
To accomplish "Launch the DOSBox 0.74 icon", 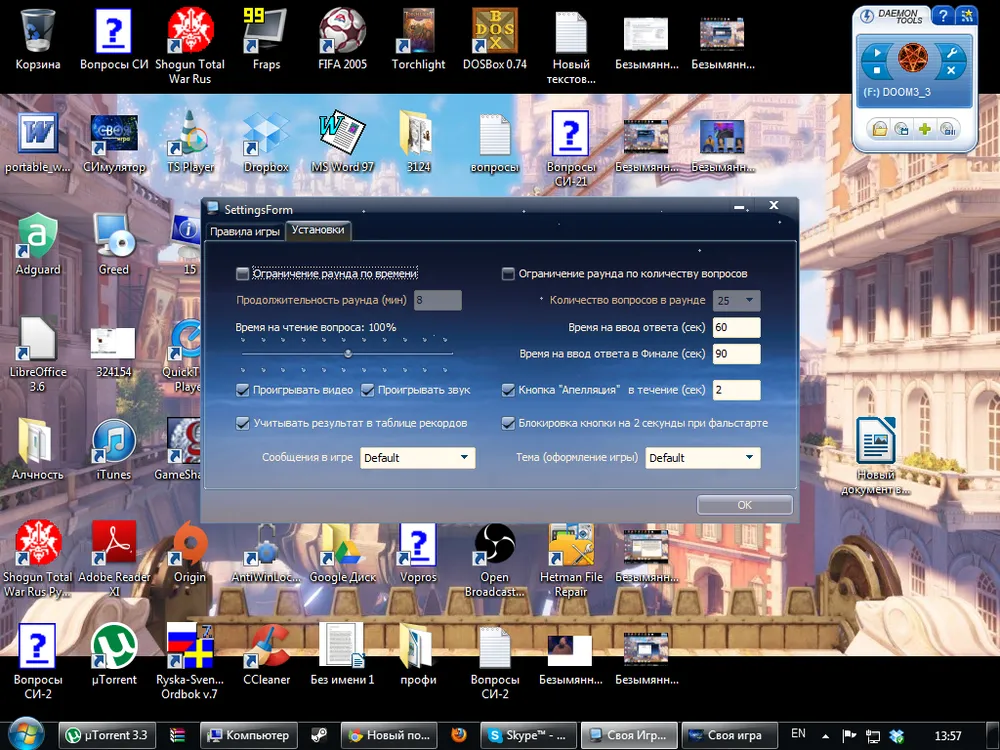I will point(494,34).
